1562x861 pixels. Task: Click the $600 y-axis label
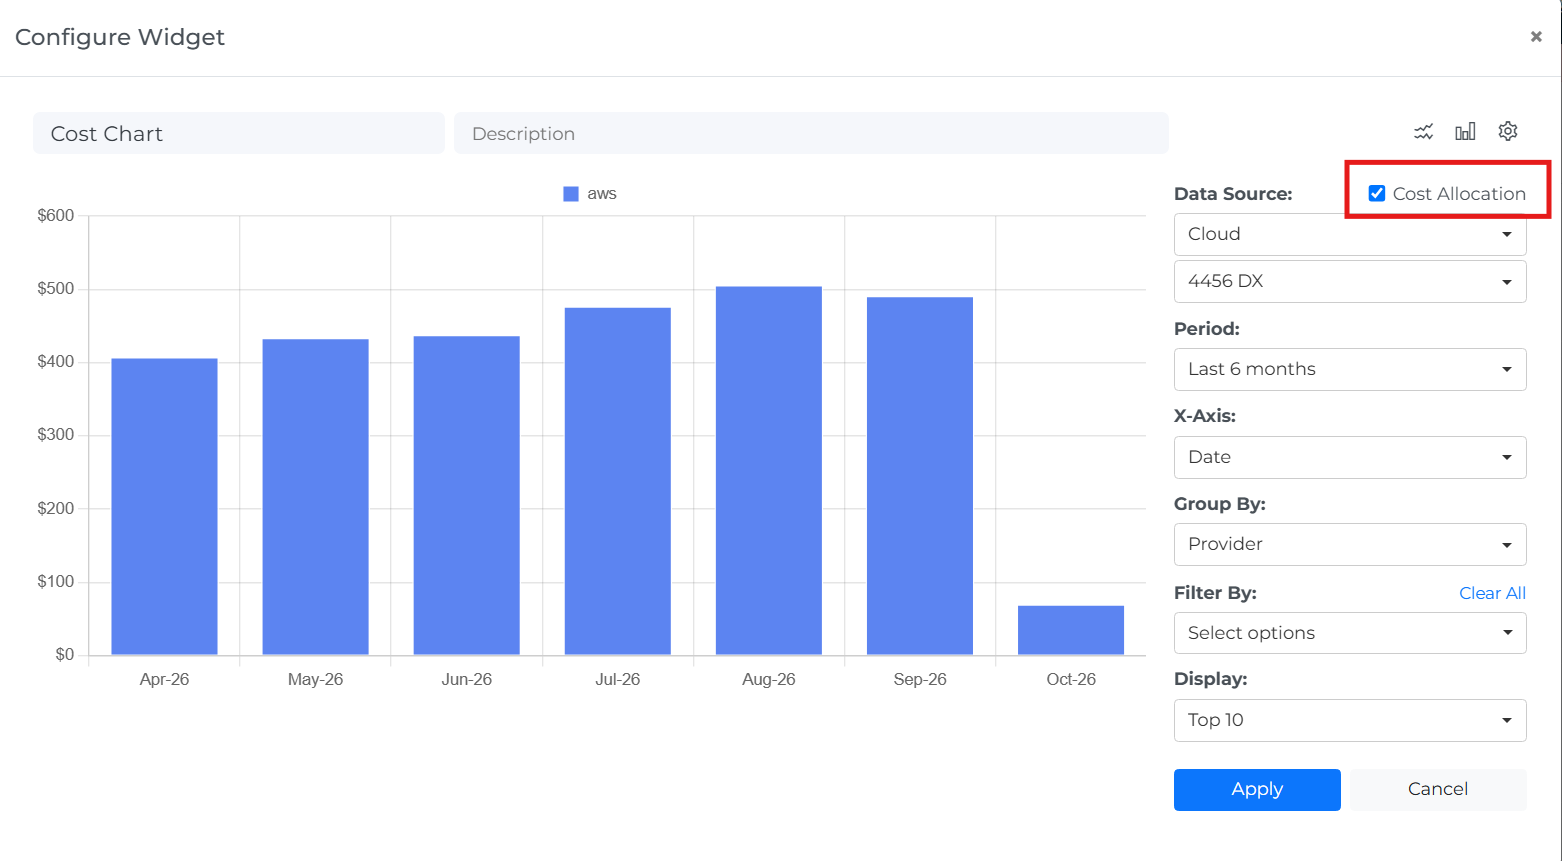[56, 216]
